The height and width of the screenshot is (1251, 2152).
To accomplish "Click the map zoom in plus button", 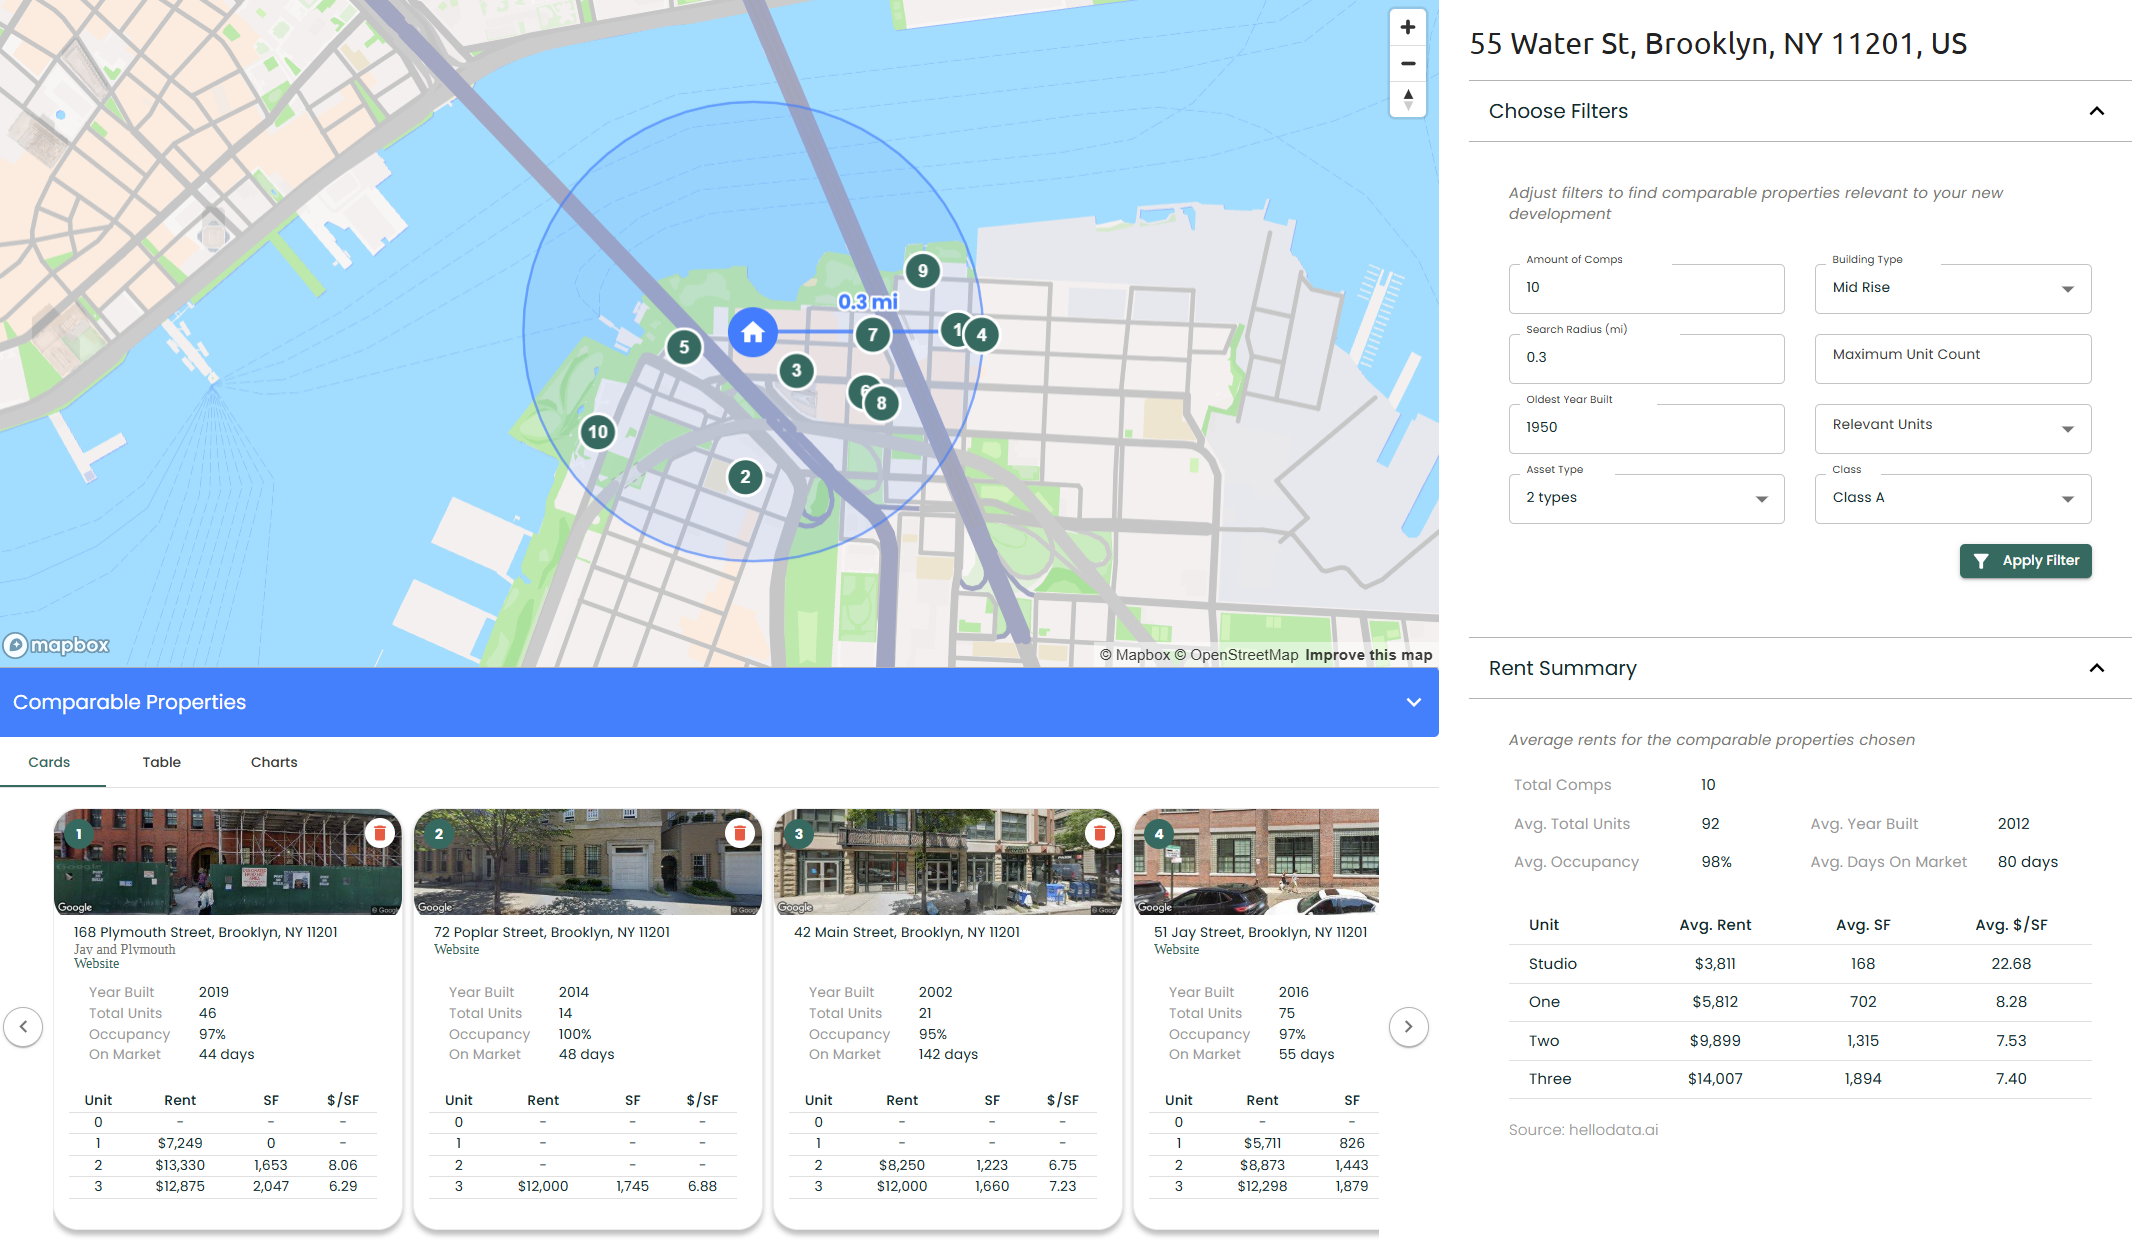I will [x=1407, y=28].
